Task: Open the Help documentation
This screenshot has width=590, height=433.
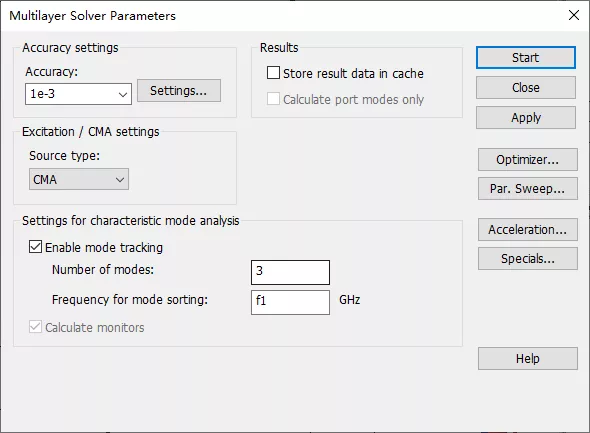Action: tap(528, 359)
